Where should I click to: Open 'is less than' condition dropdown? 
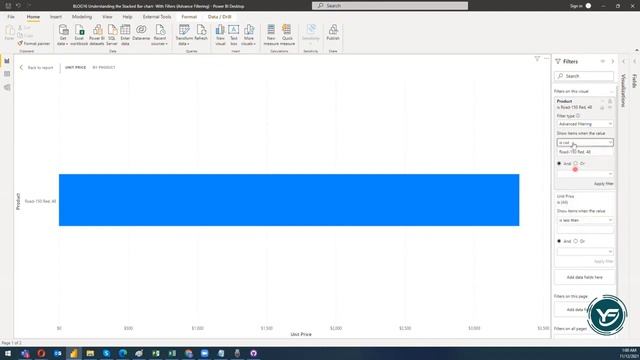(585, 220)
